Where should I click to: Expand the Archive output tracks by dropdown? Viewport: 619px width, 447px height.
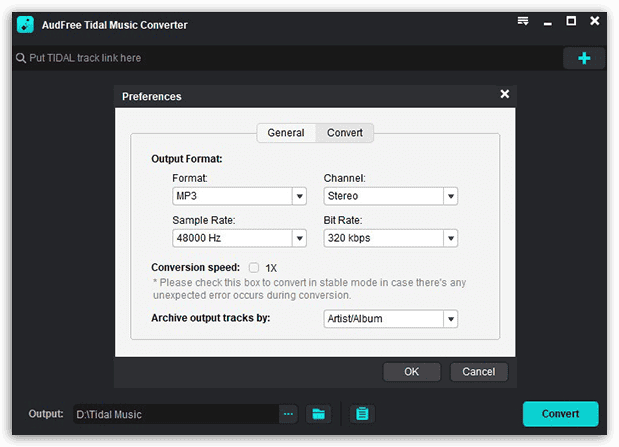pyautogui.click(x=450, y=319)
